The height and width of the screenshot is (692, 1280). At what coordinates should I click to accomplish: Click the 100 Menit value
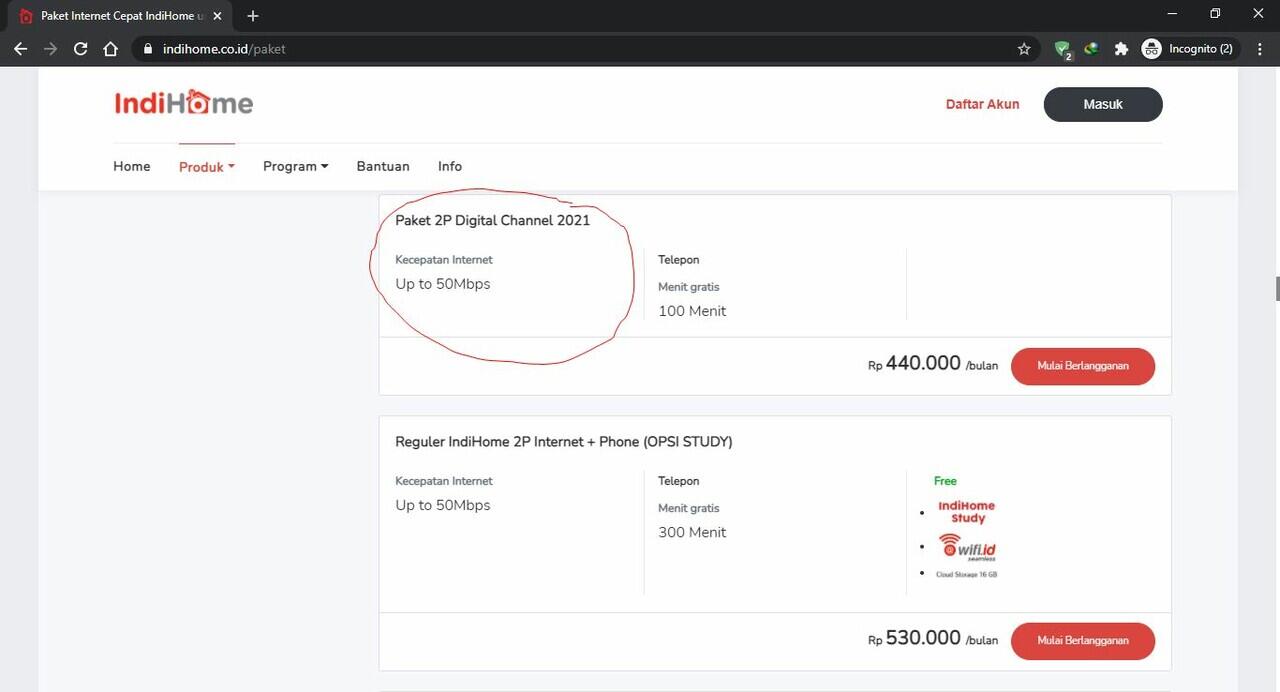pos(692,311)
